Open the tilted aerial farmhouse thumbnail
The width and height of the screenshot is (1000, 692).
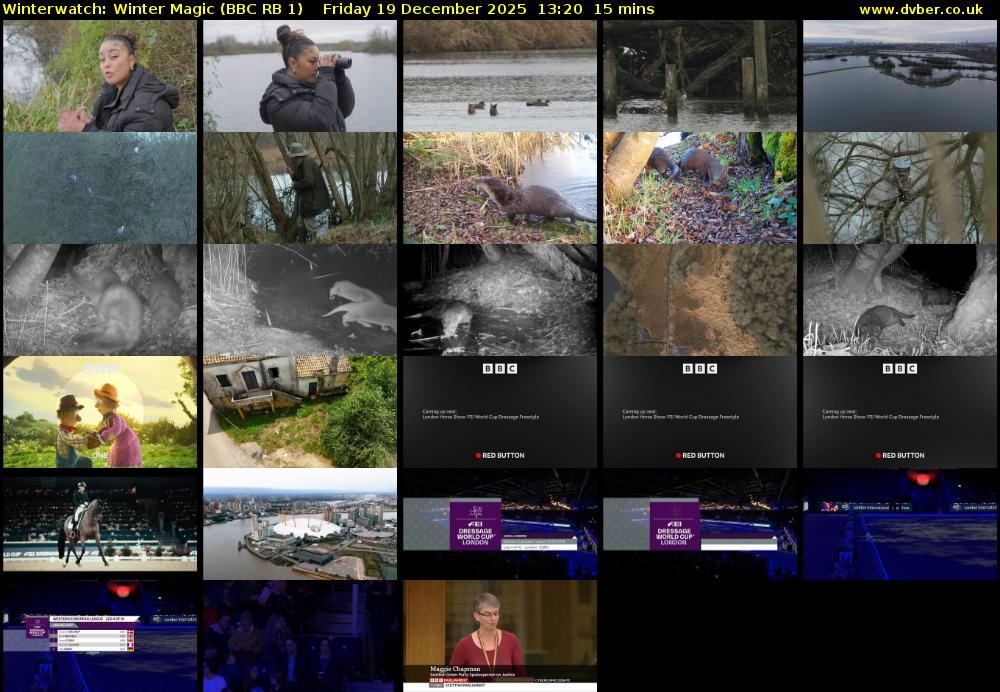[x=300, y=412]
